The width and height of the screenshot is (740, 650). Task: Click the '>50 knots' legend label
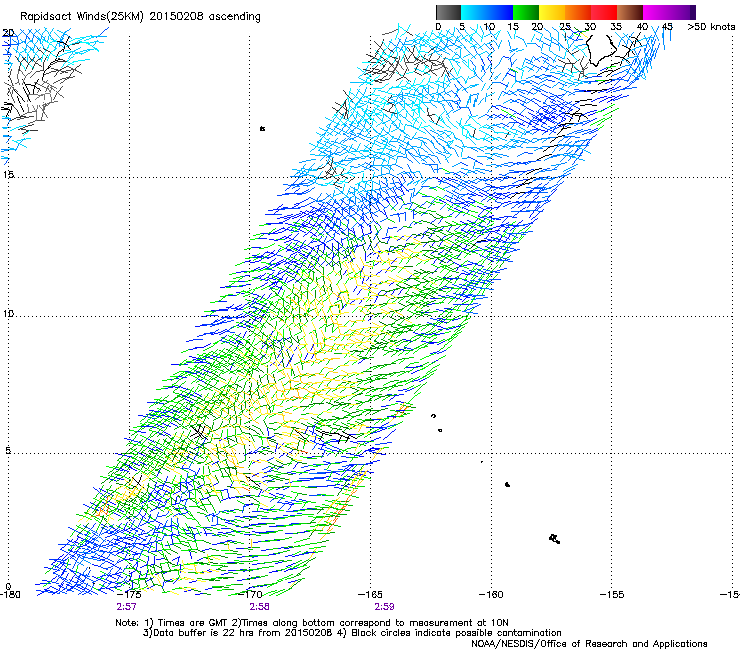coord(711,27)
